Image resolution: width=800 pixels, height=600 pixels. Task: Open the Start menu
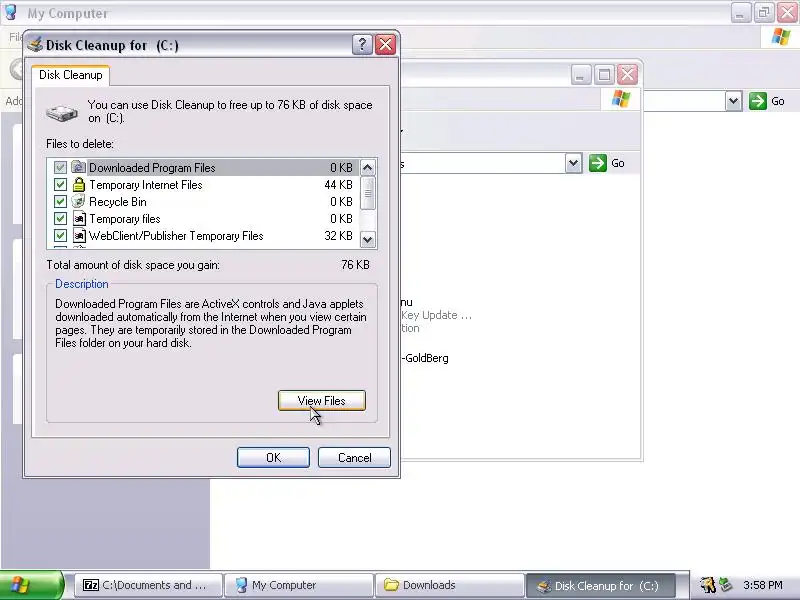[32, 585]
